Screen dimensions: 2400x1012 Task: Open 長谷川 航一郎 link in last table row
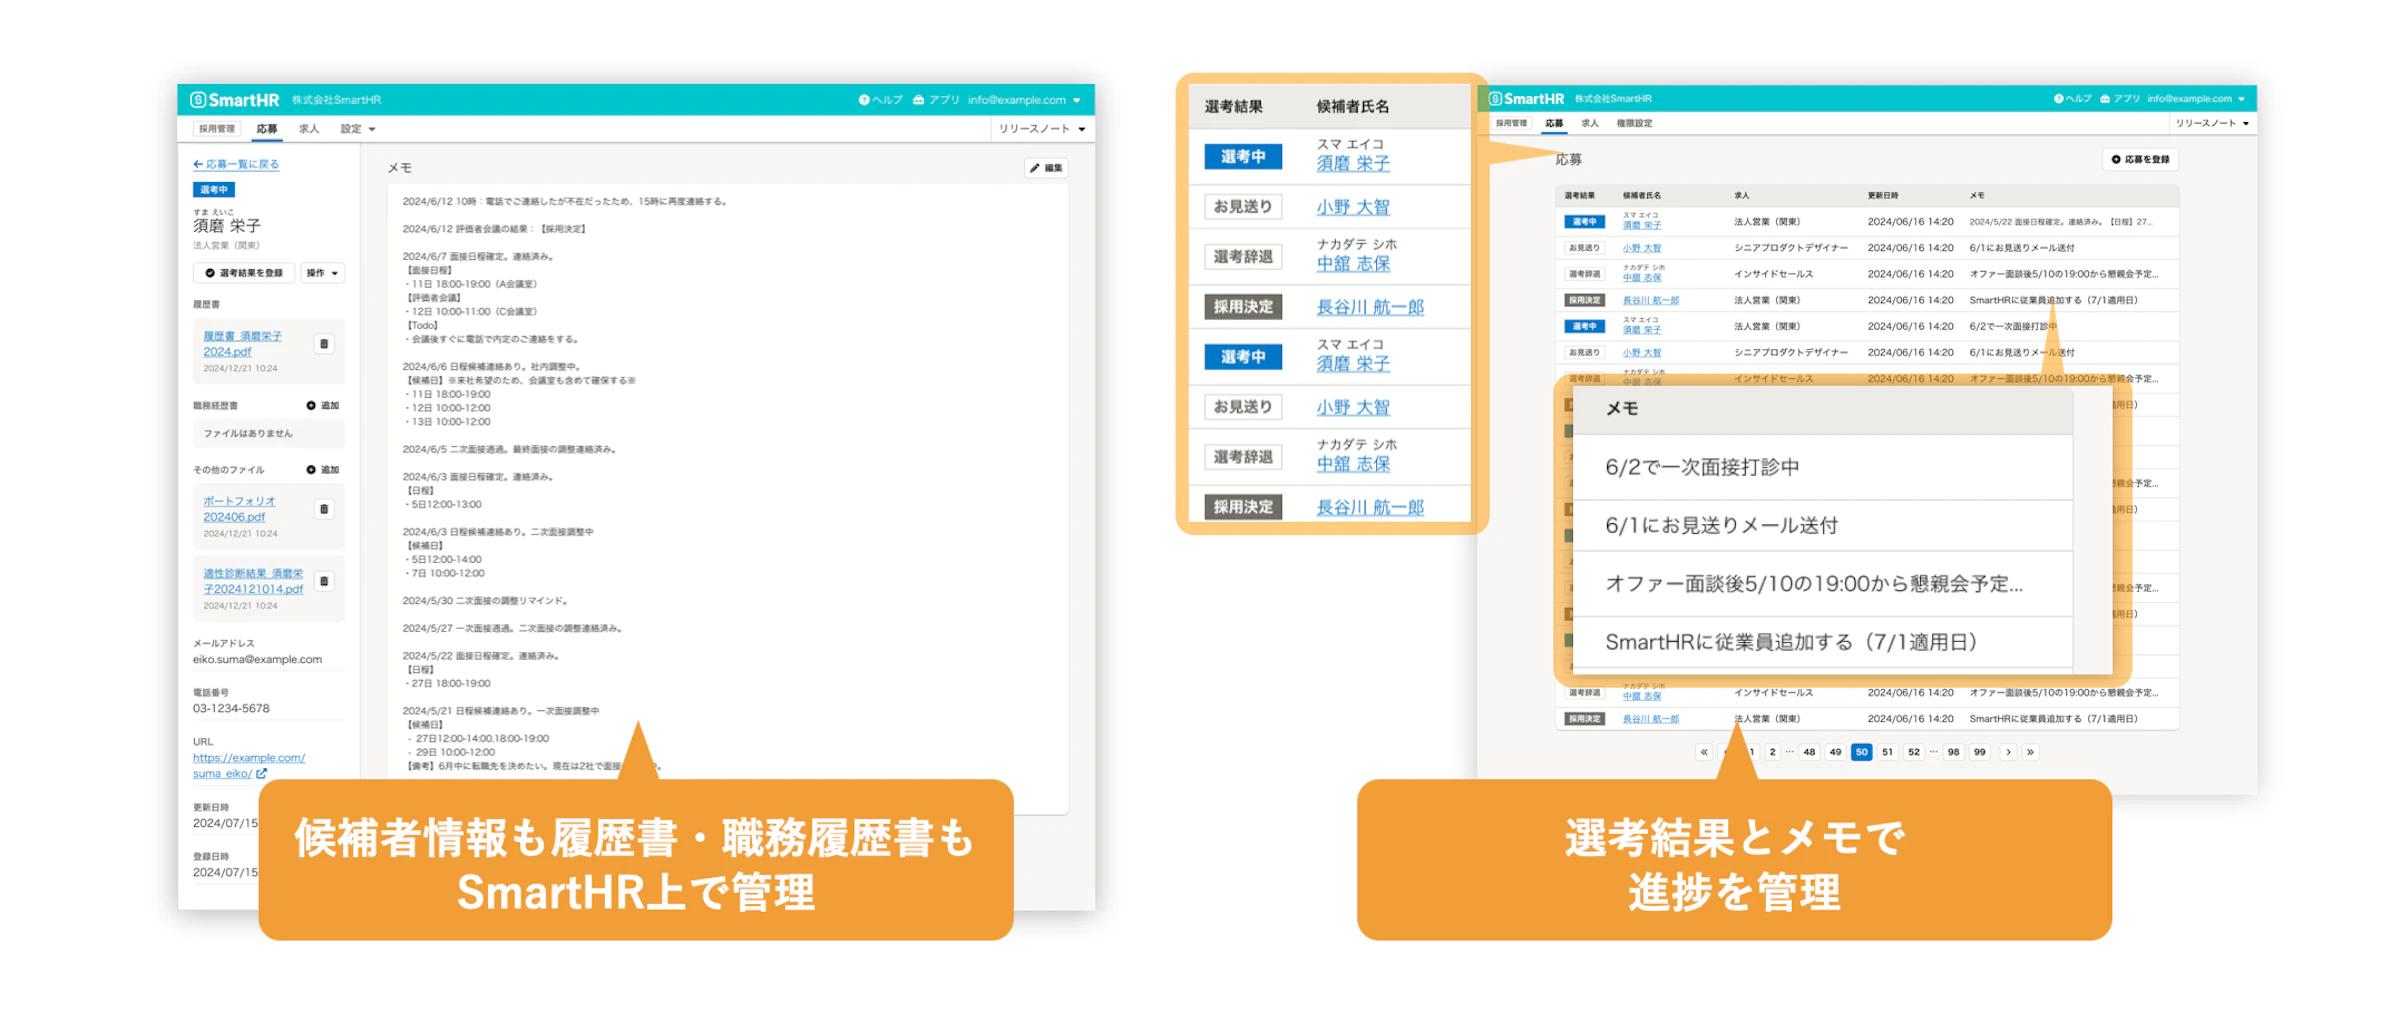tap(1650, 719)
